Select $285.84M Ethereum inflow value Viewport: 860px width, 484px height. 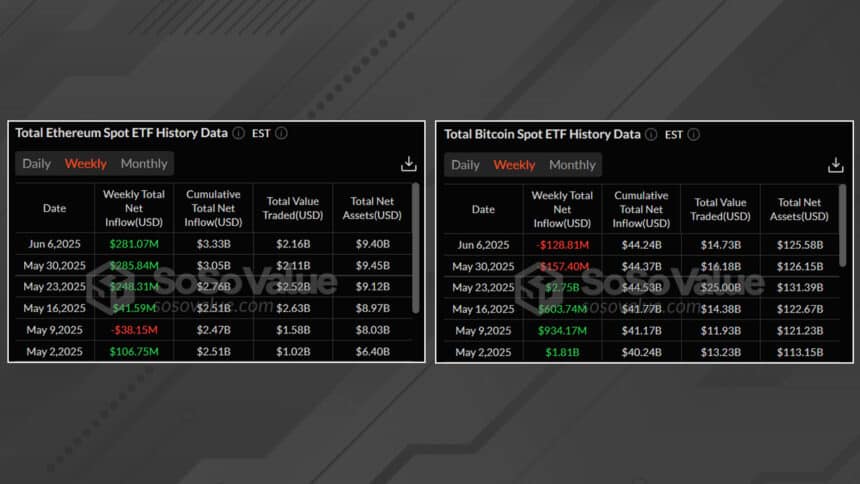134,266
